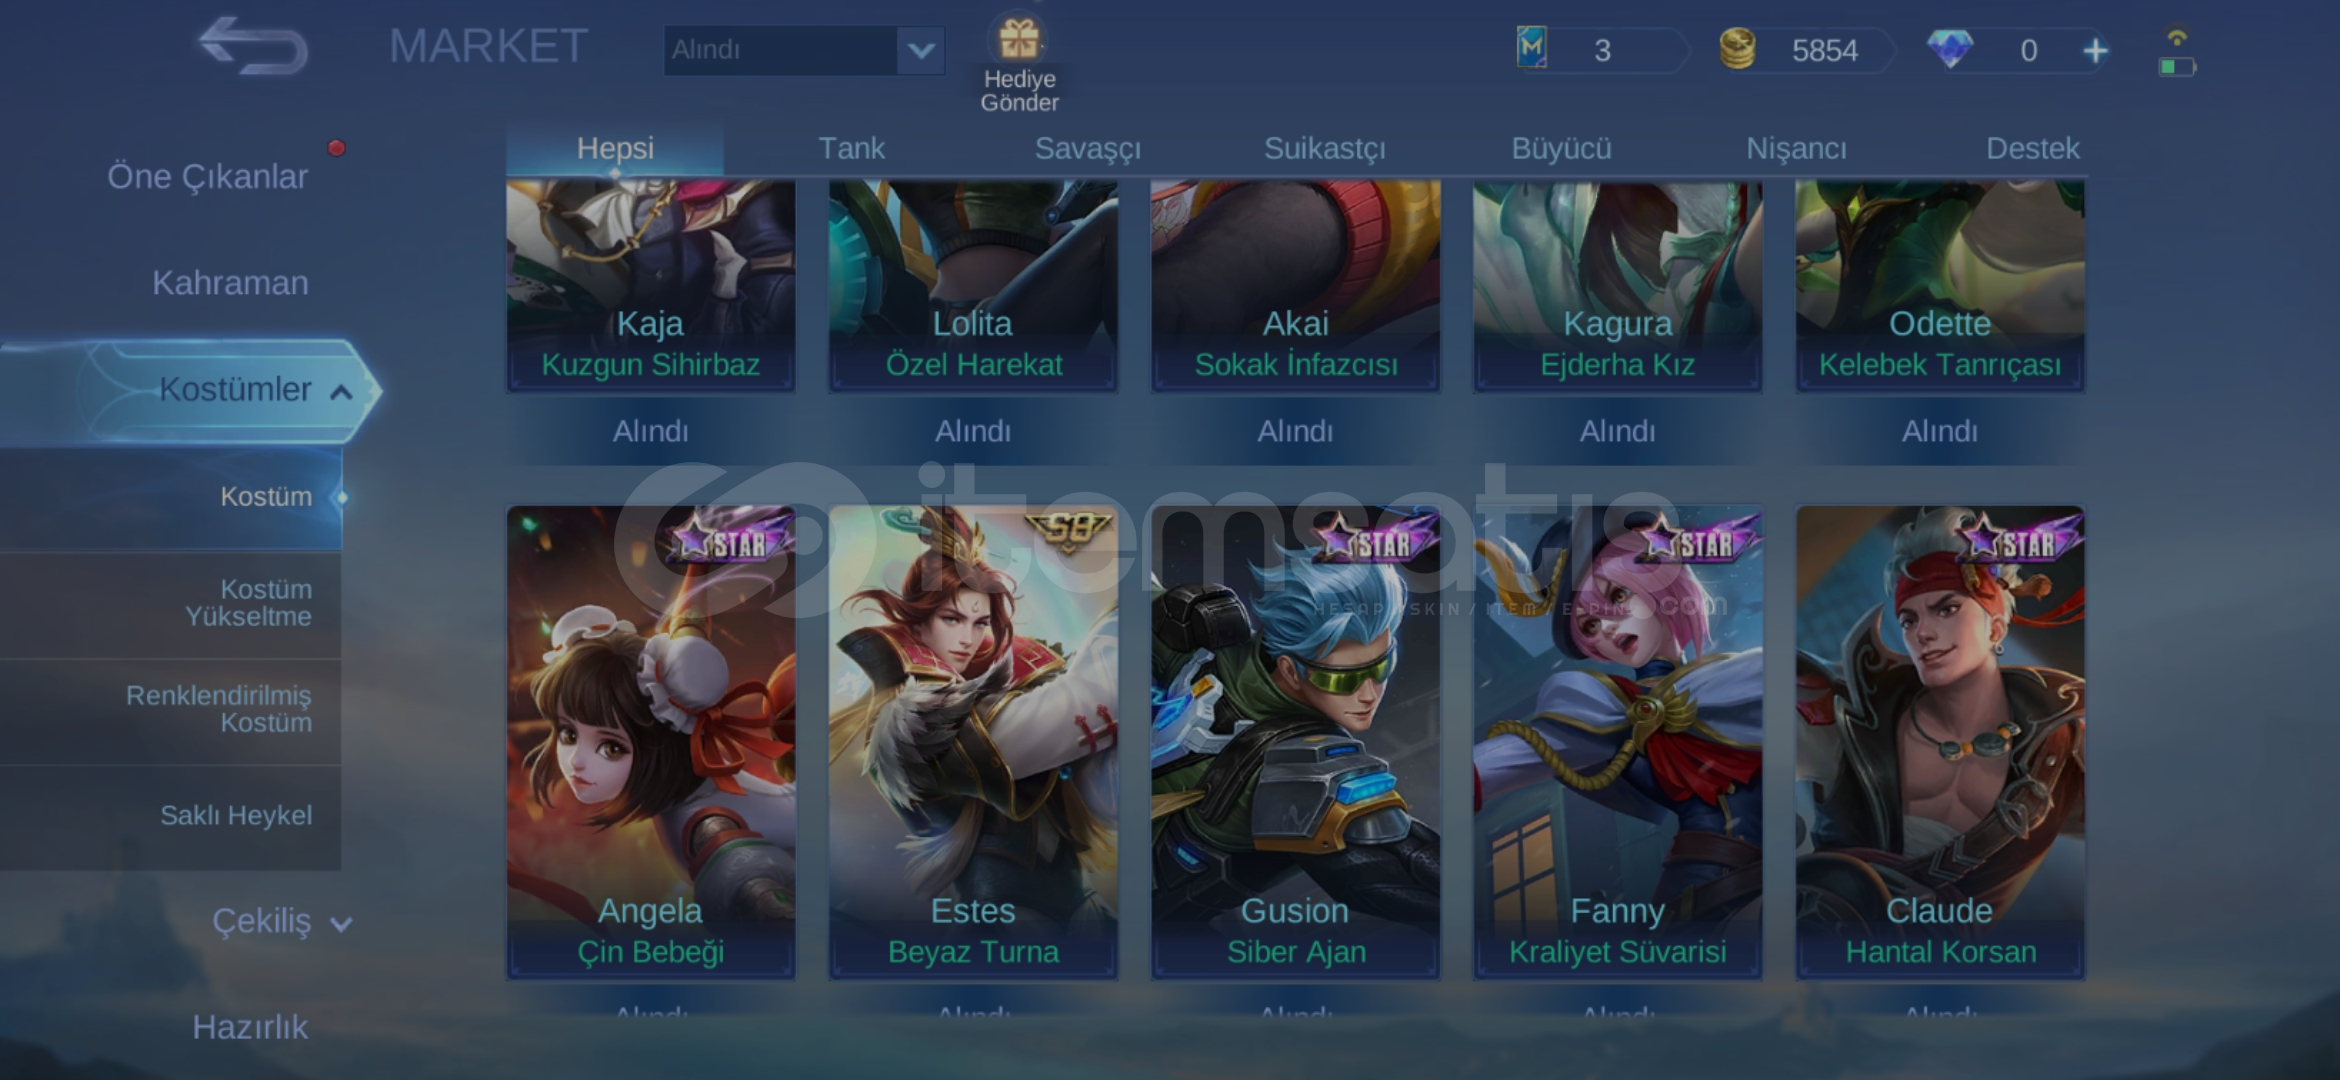Image resolution: width=2340 pixels, height=1080 pixels.
Task: Add diamonds with the plus icon
Action: coord(2095,50)
